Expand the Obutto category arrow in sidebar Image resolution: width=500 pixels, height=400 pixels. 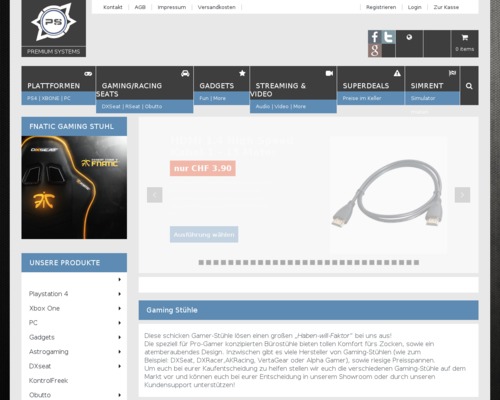point(119,395)
